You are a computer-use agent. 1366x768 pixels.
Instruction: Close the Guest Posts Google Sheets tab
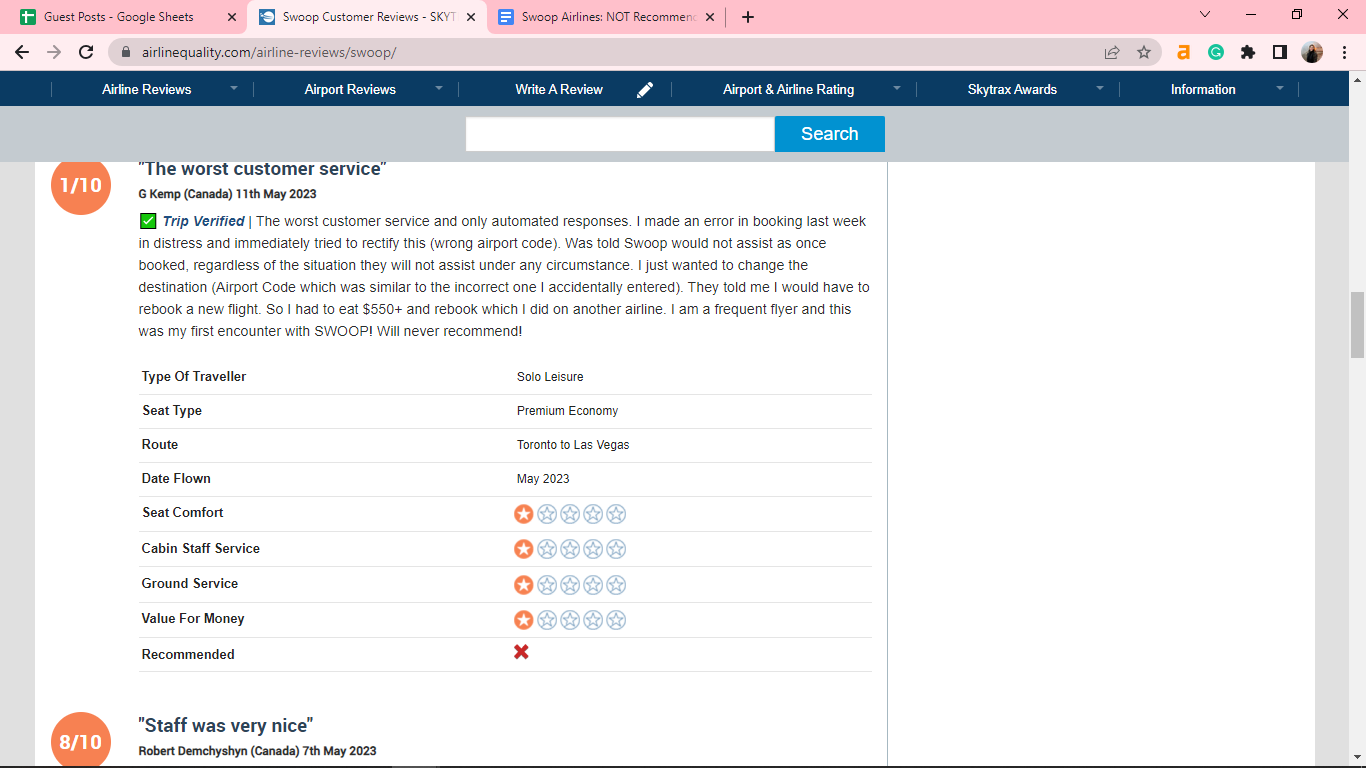(x=232, y=17)
